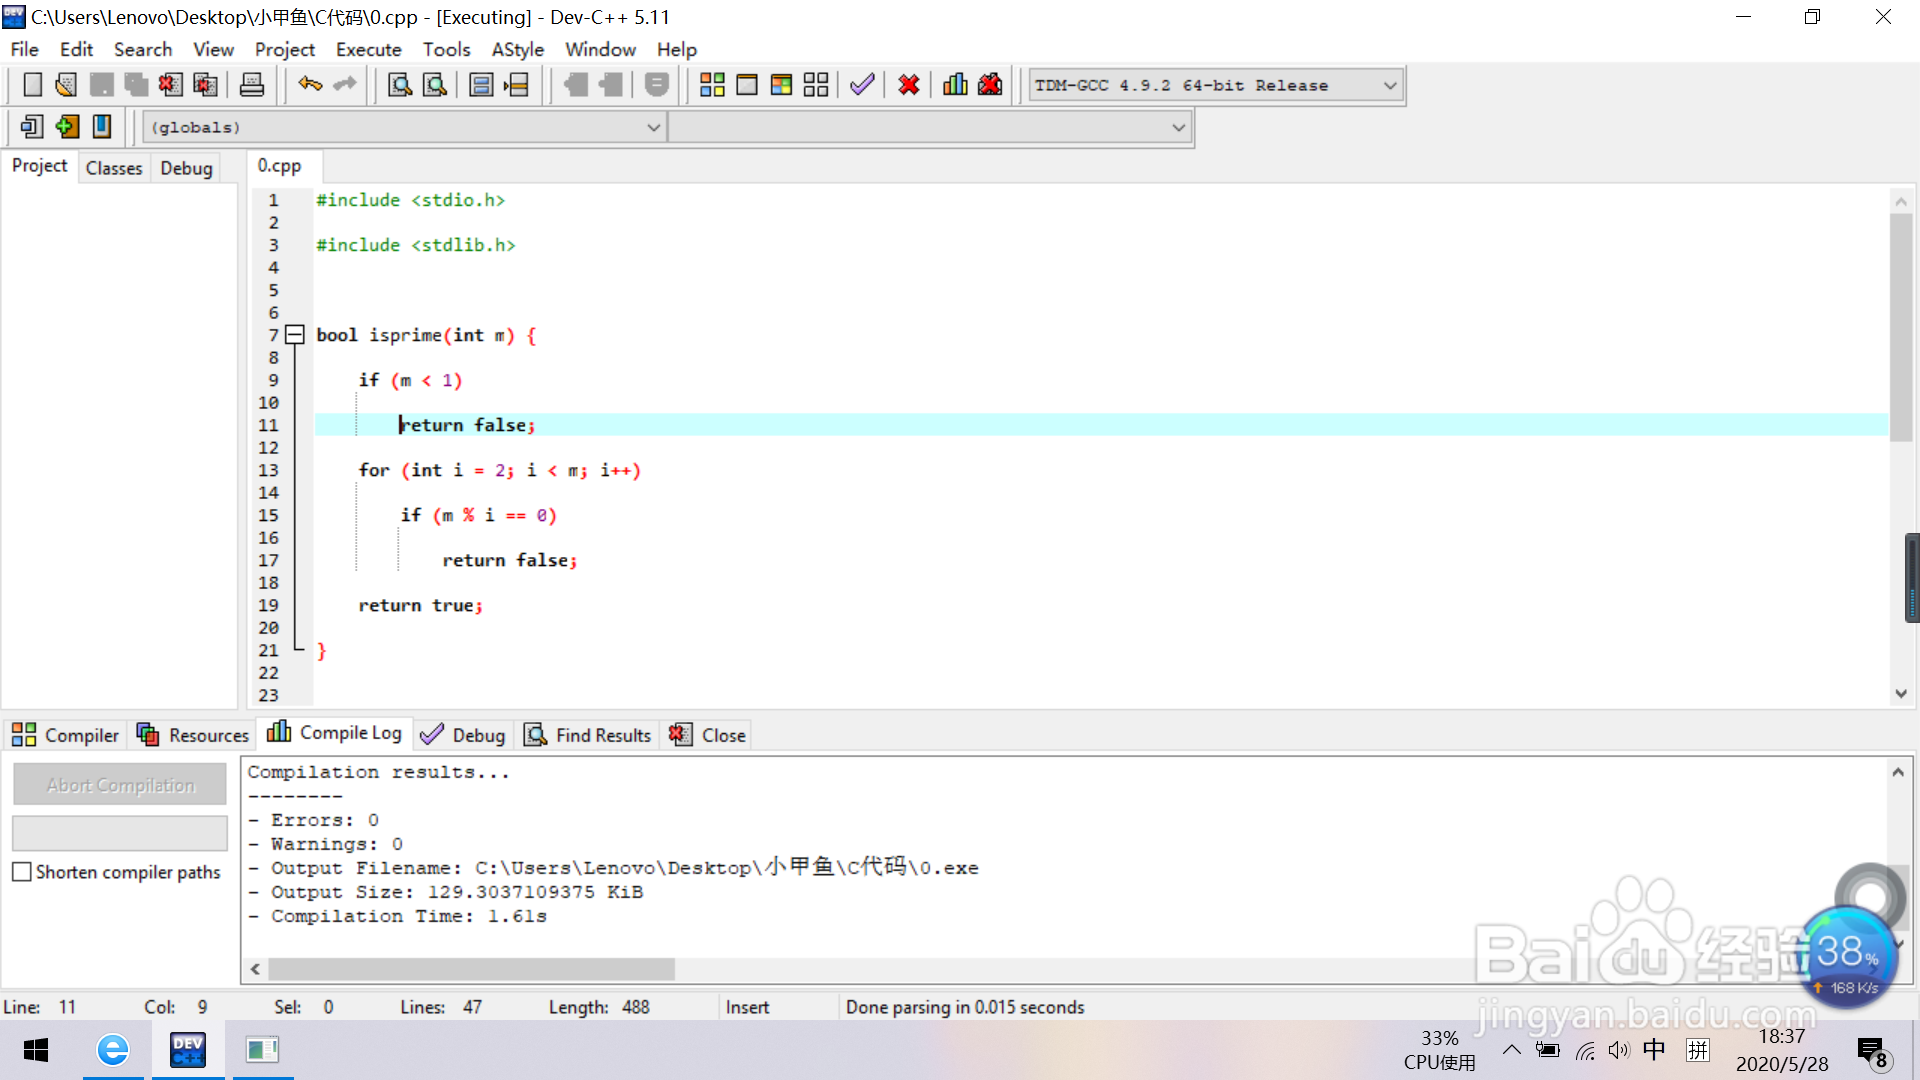This screenshot has width=1920, height=1080.
Task: Collapse the isprime function fold marker
Action: point(295,335)
